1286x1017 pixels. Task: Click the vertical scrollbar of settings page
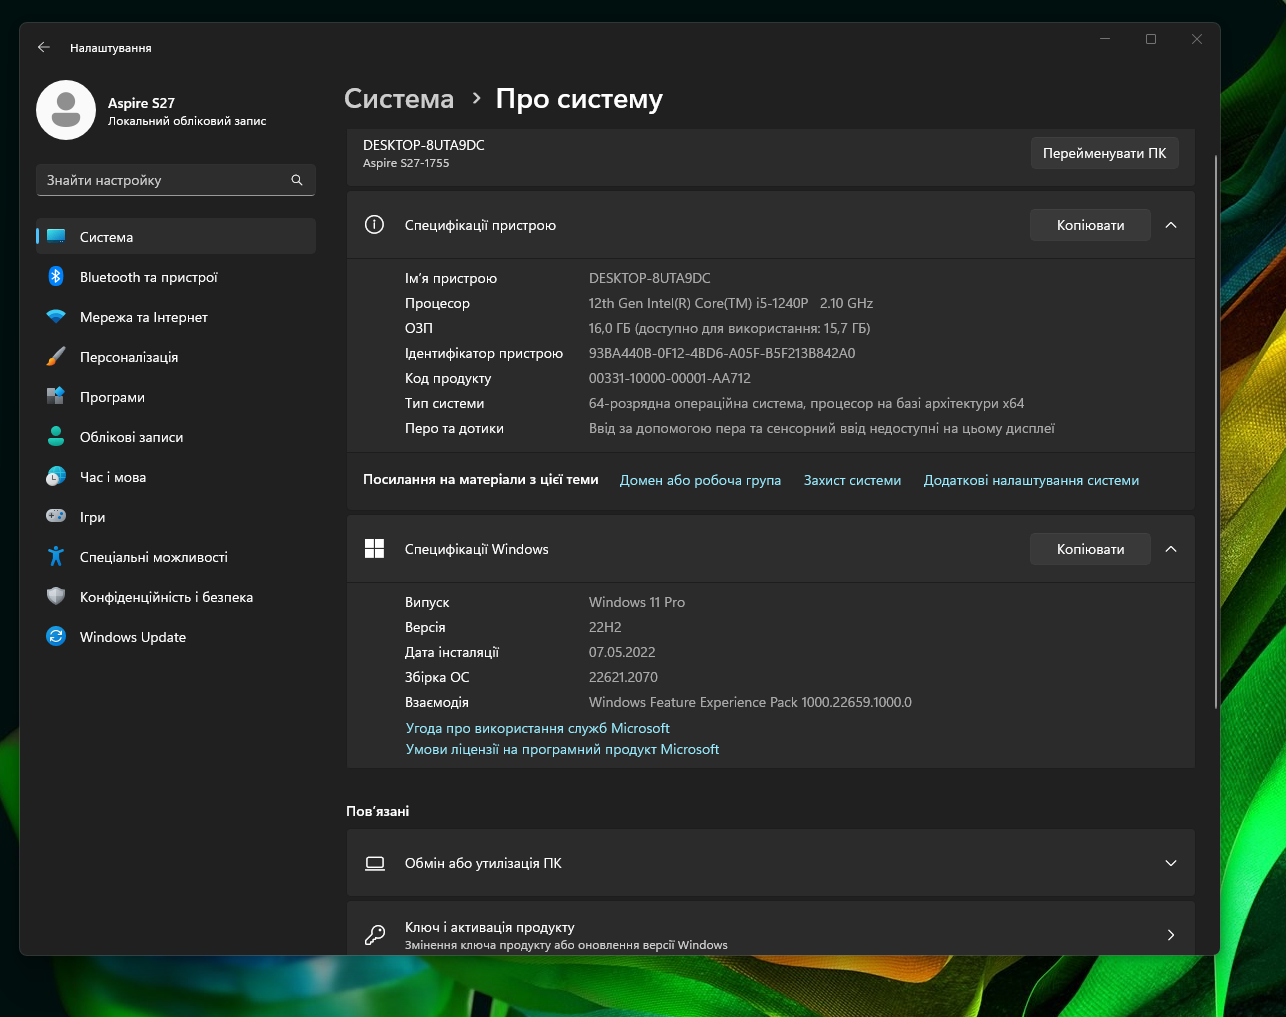click(1216, 432)
